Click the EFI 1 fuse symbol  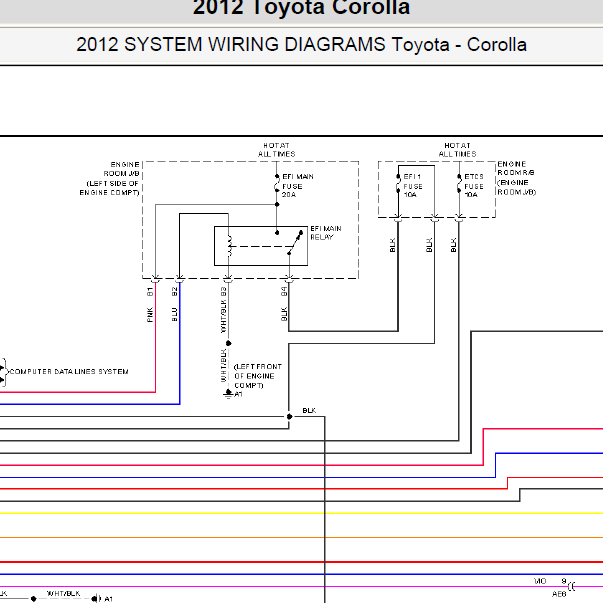click(x=398, y=184)
